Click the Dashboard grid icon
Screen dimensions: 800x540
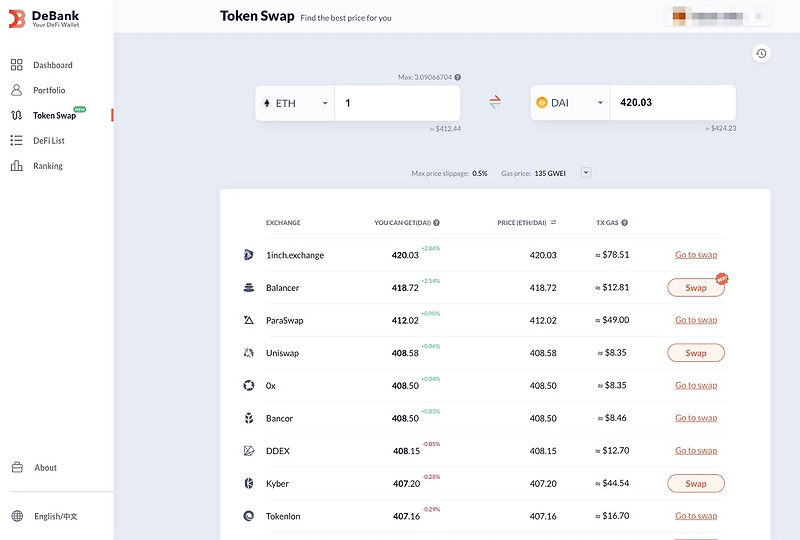click(16, 65)
